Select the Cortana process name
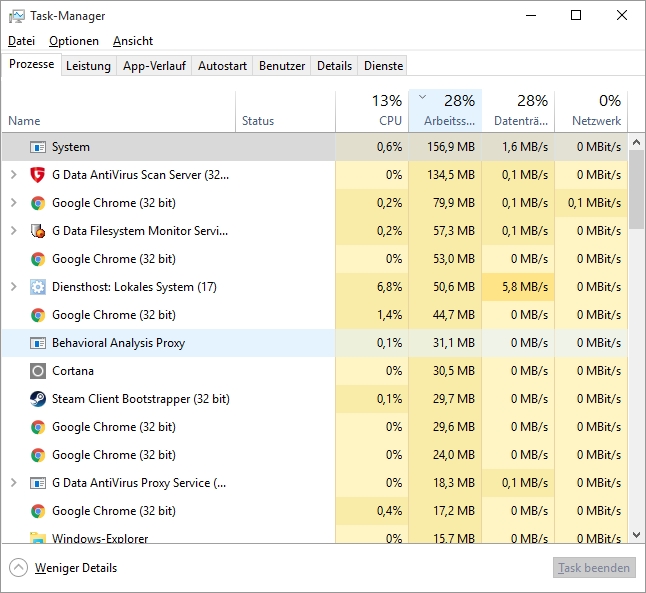The image size is (646, 593). (73, 371)
